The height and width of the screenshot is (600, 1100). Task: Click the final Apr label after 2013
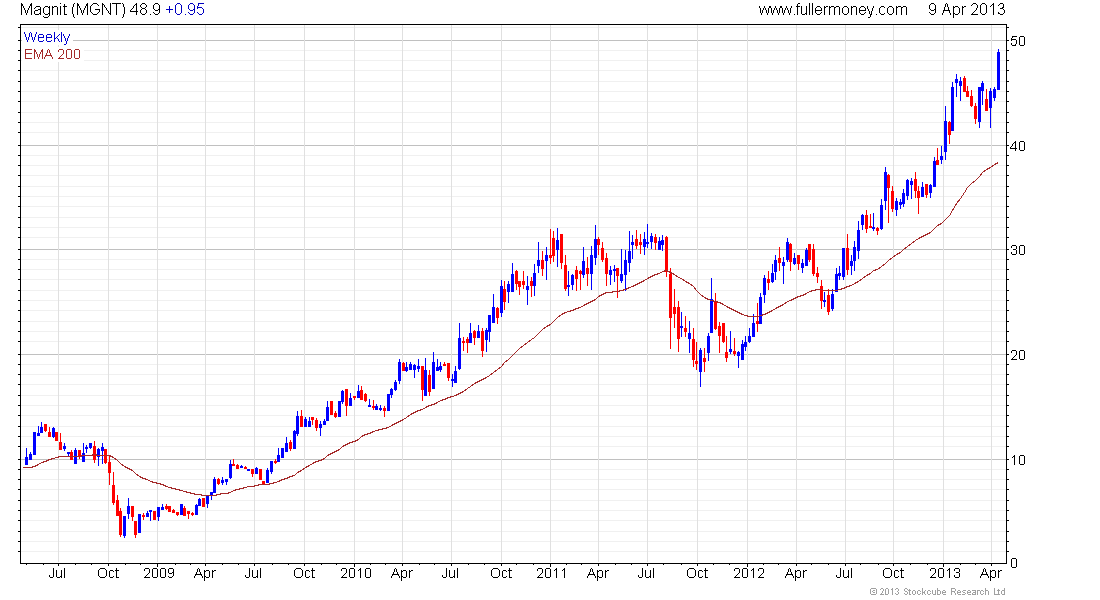(x=991, y=574)
